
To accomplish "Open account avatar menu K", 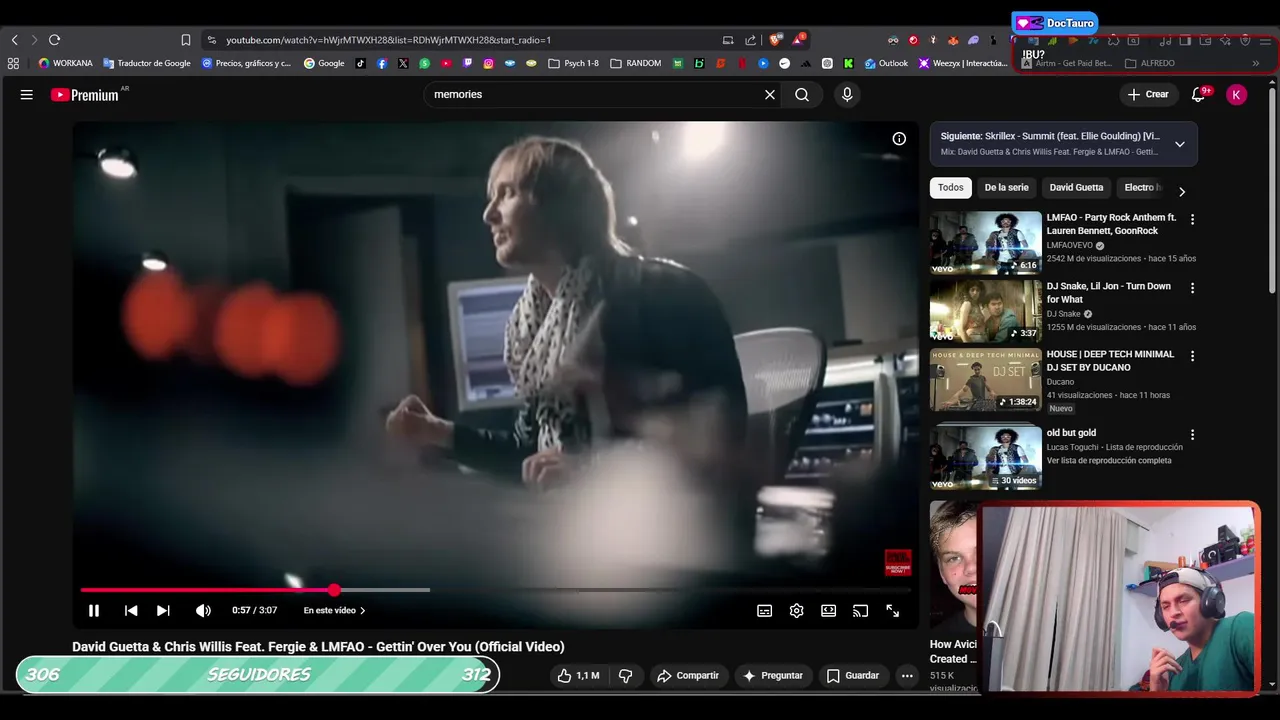I will tap(1237, 94).
